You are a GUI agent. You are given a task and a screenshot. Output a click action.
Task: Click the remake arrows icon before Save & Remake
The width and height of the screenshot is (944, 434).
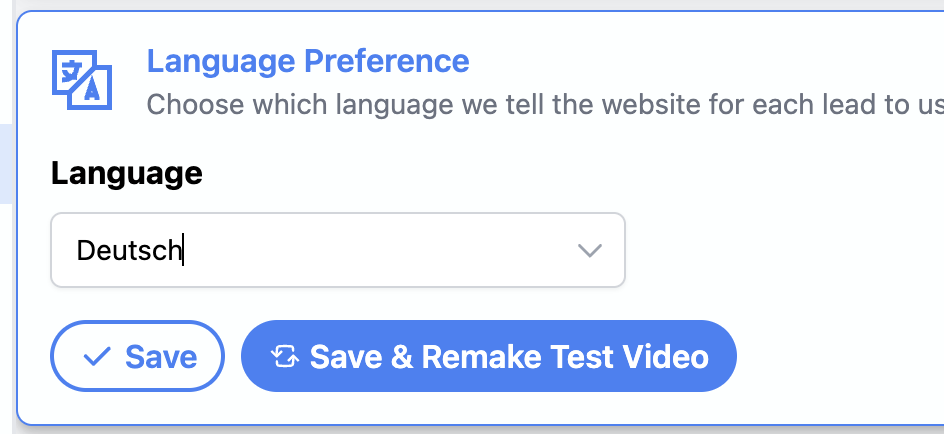tap(285, 356)
